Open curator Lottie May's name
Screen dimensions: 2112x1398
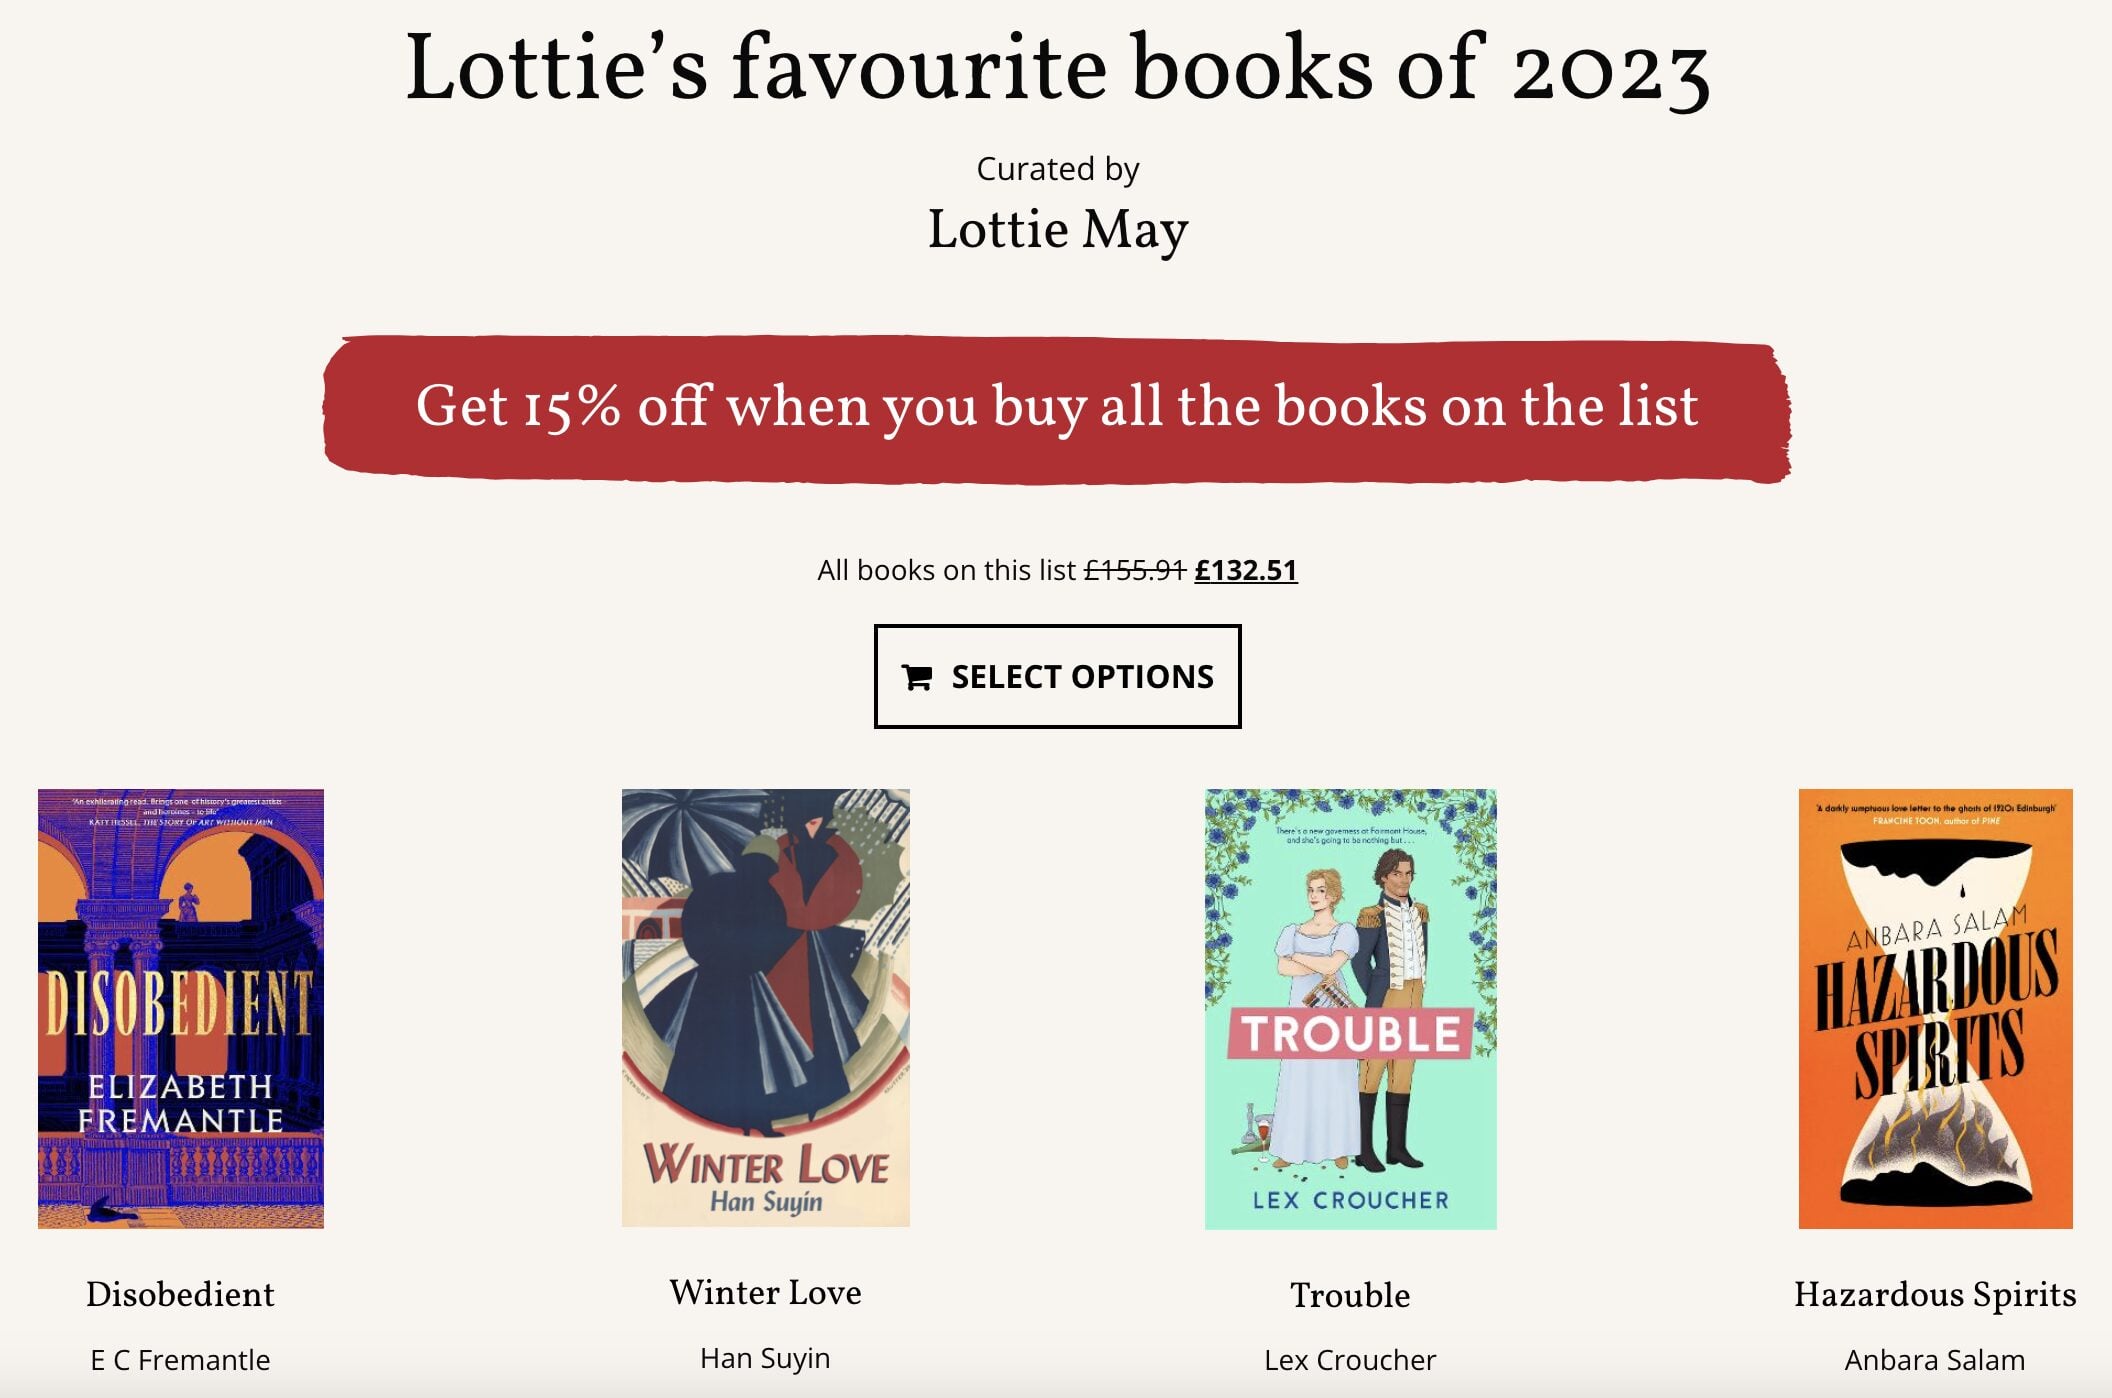click(x=1058, y=230)
